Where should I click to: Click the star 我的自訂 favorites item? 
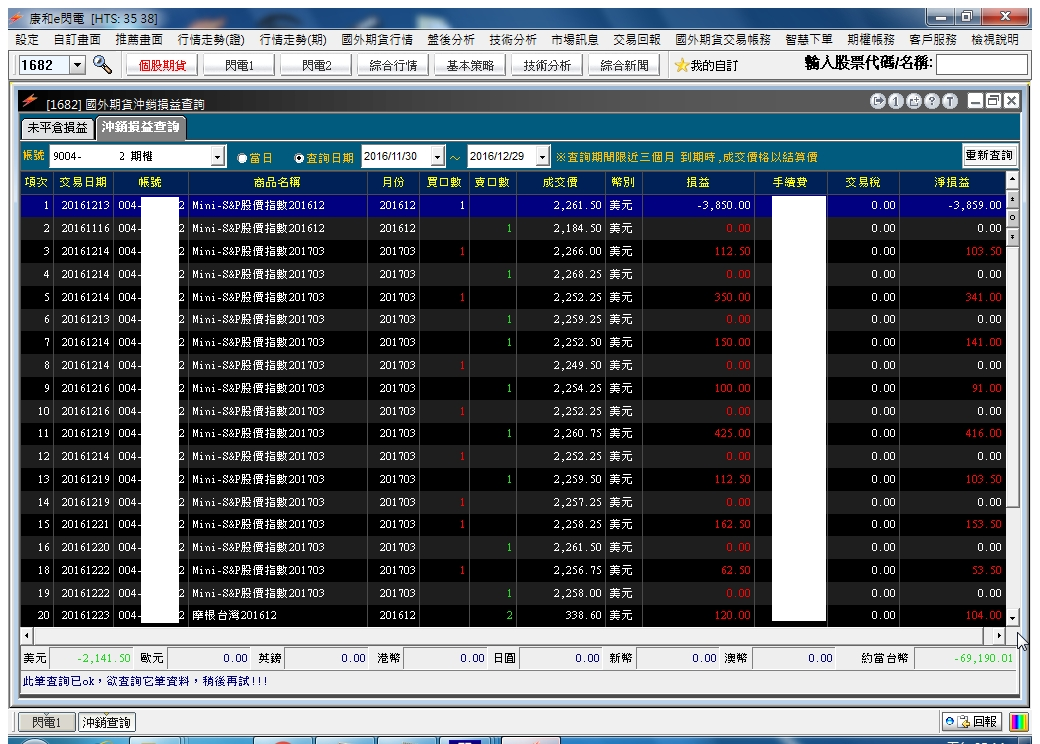pos(706,65)
